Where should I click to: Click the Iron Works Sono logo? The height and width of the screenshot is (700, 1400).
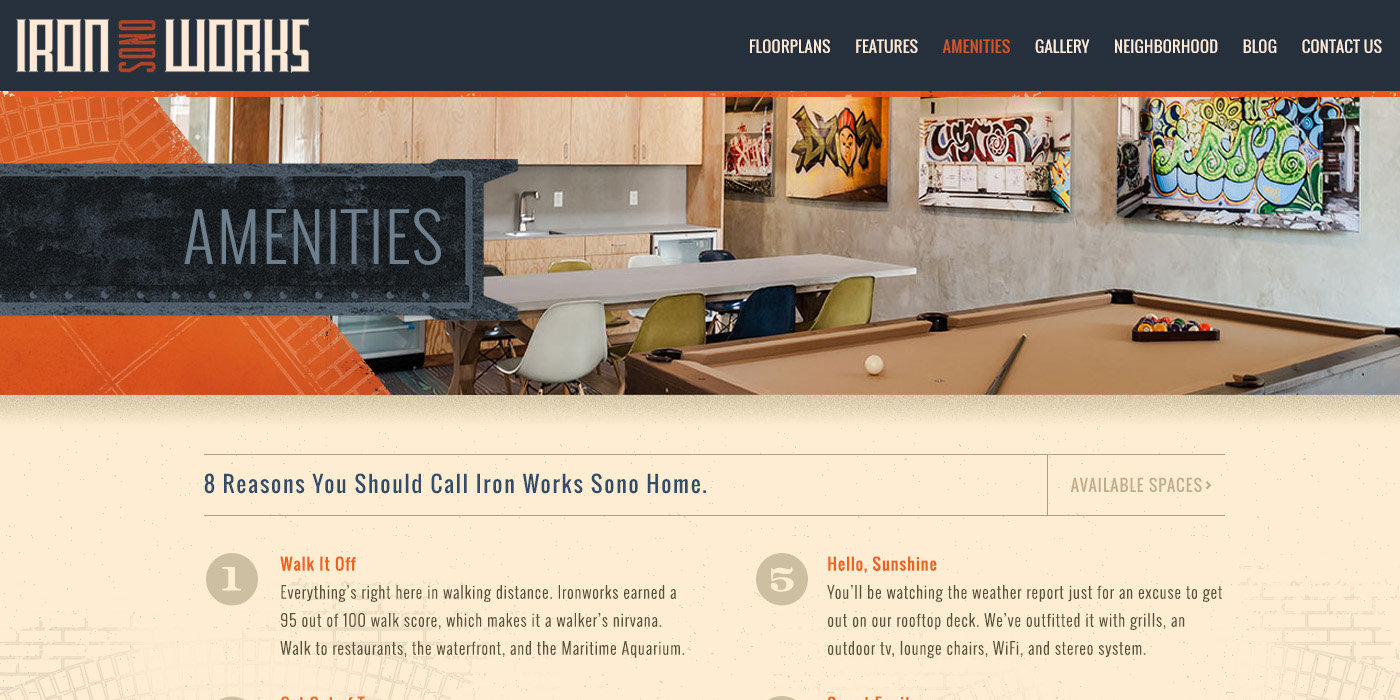(x=163, y=46)
